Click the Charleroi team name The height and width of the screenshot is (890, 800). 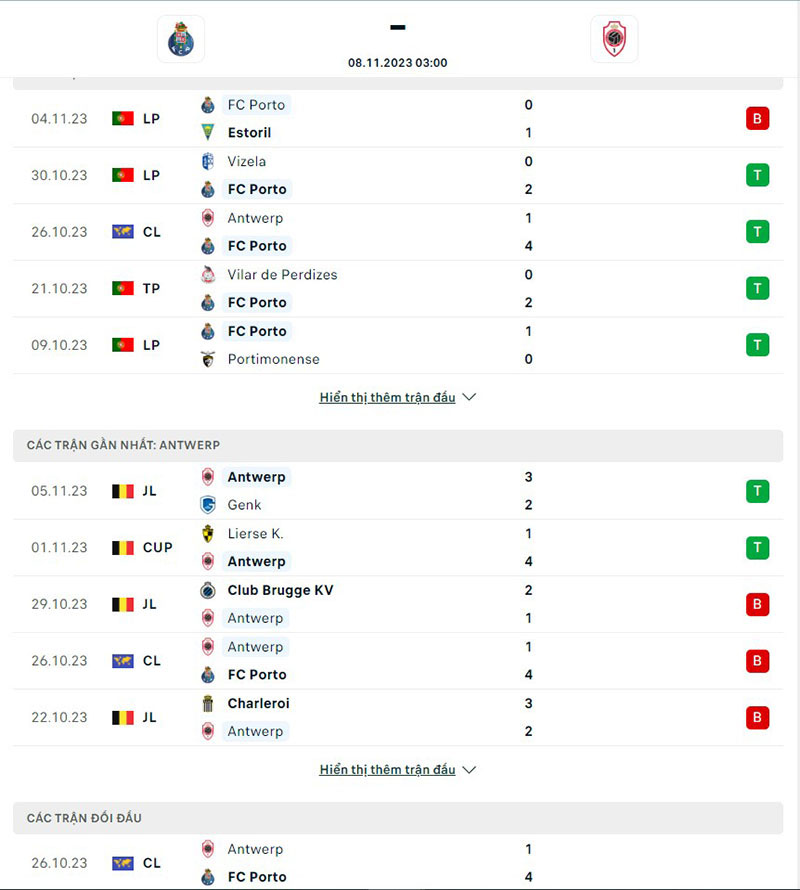tap(258, 703)
